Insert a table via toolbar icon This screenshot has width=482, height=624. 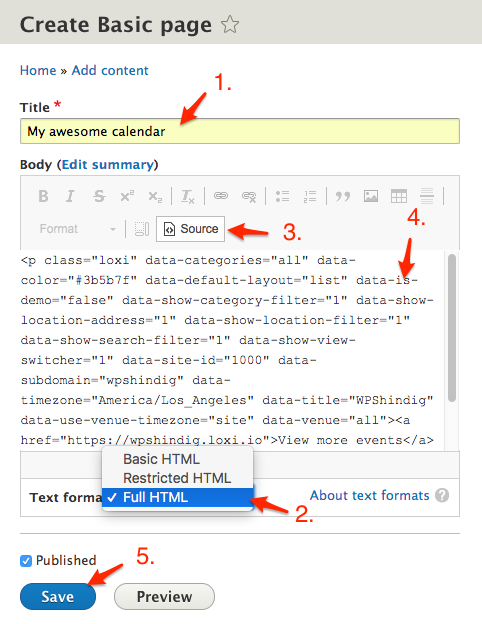(x=398, y=196)
